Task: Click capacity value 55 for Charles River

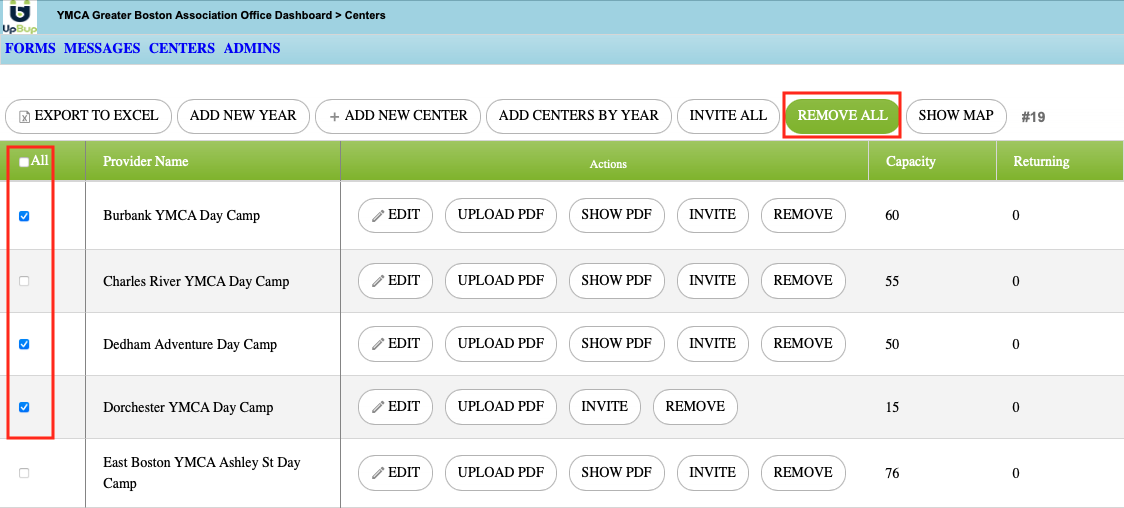Action: click(892, 282)
